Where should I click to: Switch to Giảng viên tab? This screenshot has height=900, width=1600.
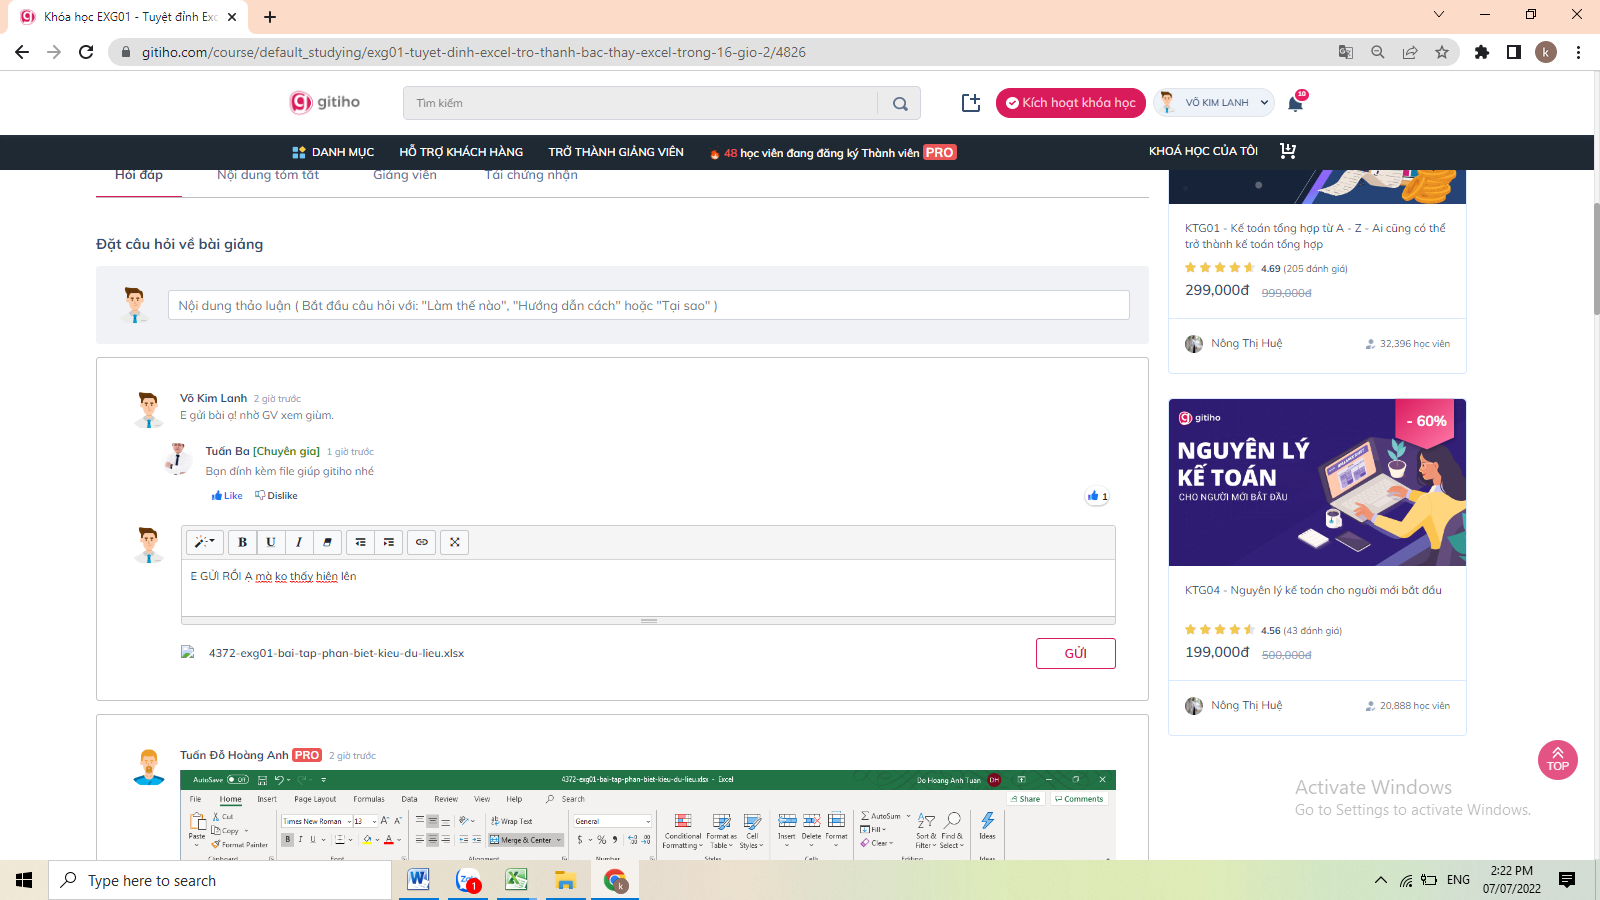[405, 176]
